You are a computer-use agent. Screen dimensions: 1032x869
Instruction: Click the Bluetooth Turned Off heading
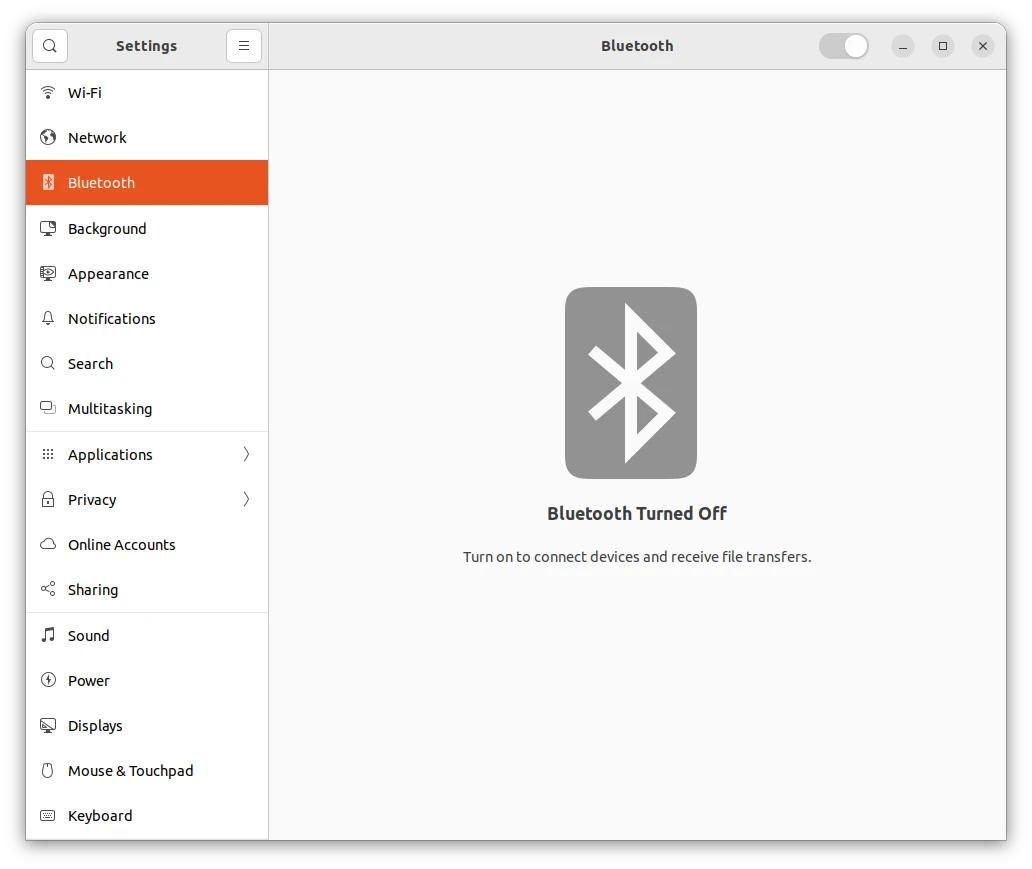[x=637, y=514]
